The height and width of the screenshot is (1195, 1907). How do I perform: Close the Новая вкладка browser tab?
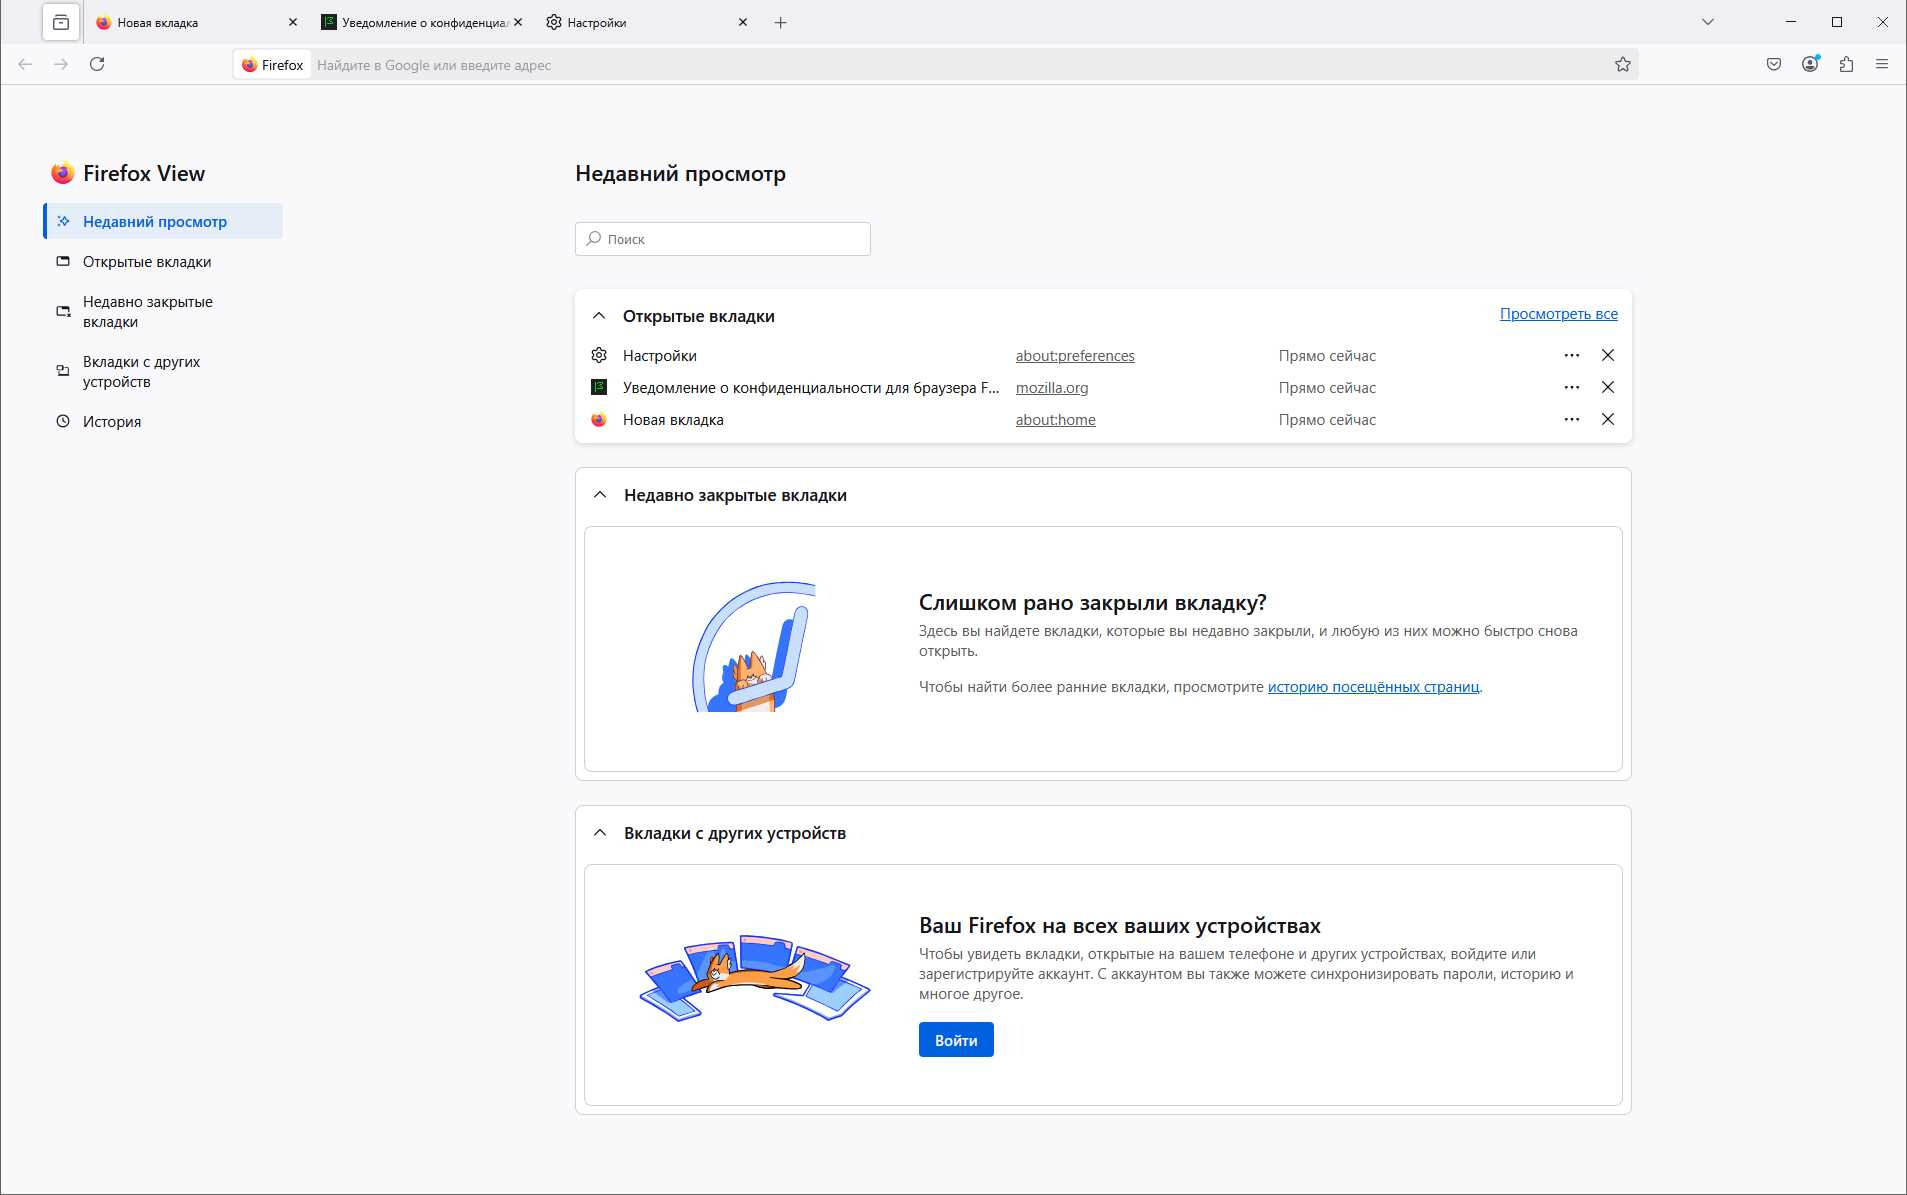(x=293, y=22)
